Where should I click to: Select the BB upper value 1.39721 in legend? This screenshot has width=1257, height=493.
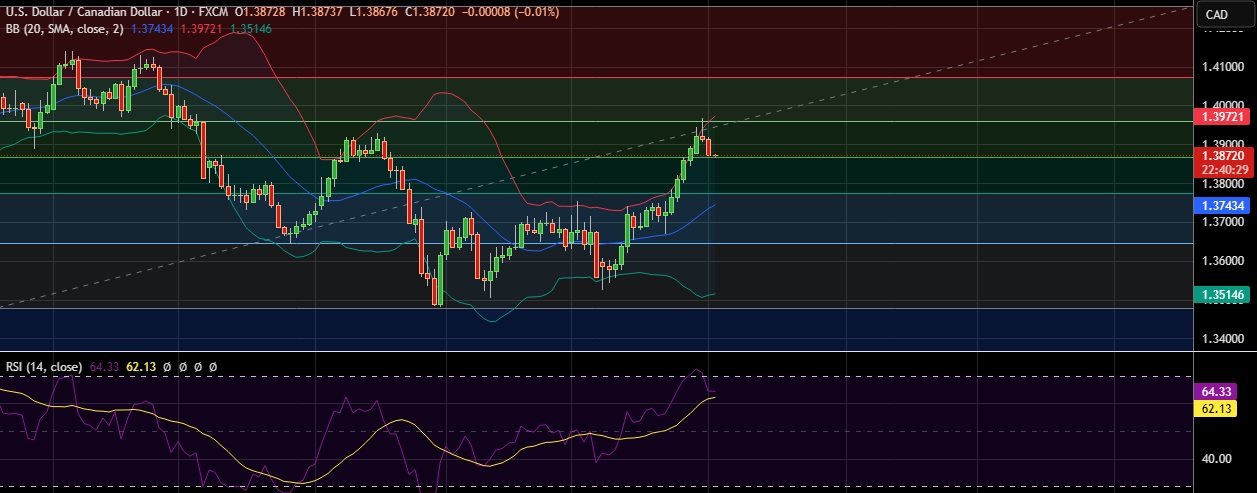point(203,29)
